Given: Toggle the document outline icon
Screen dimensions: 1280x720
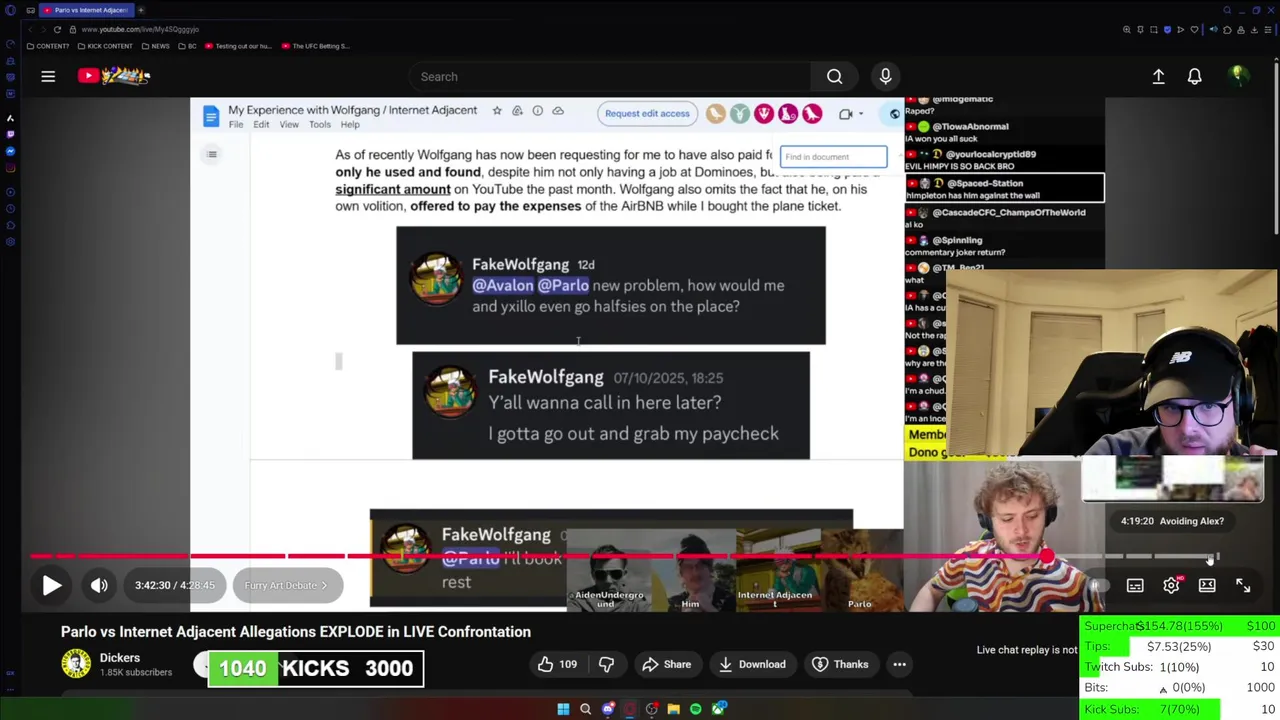Looking at the screenshot, I should point(212,154).
